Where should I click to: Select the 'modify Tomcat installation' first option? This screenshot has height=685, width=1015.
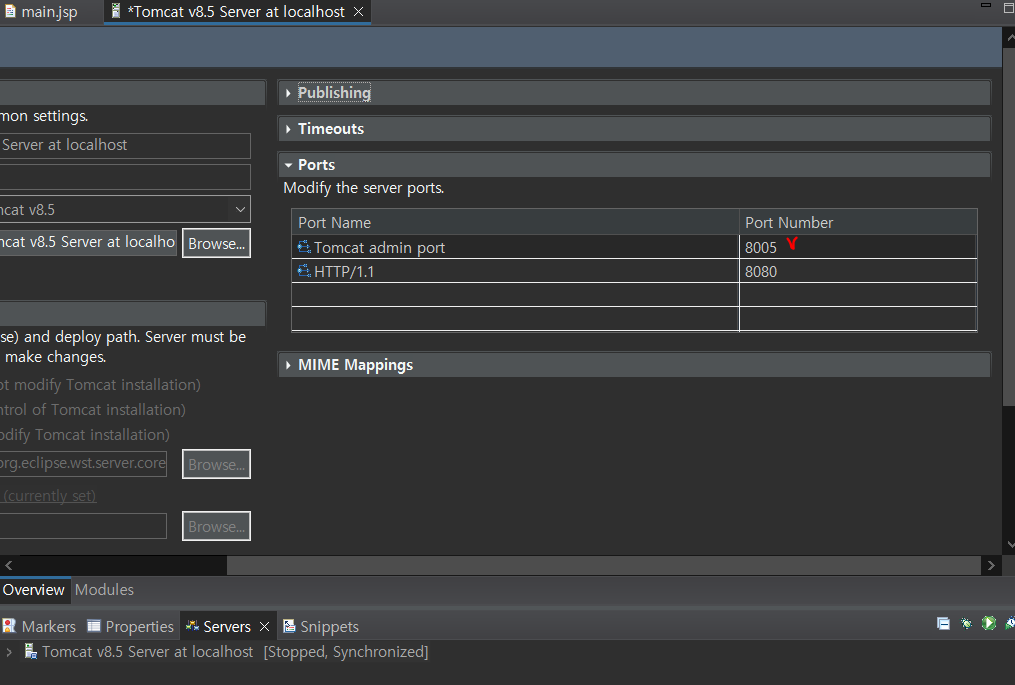(100, 385)
